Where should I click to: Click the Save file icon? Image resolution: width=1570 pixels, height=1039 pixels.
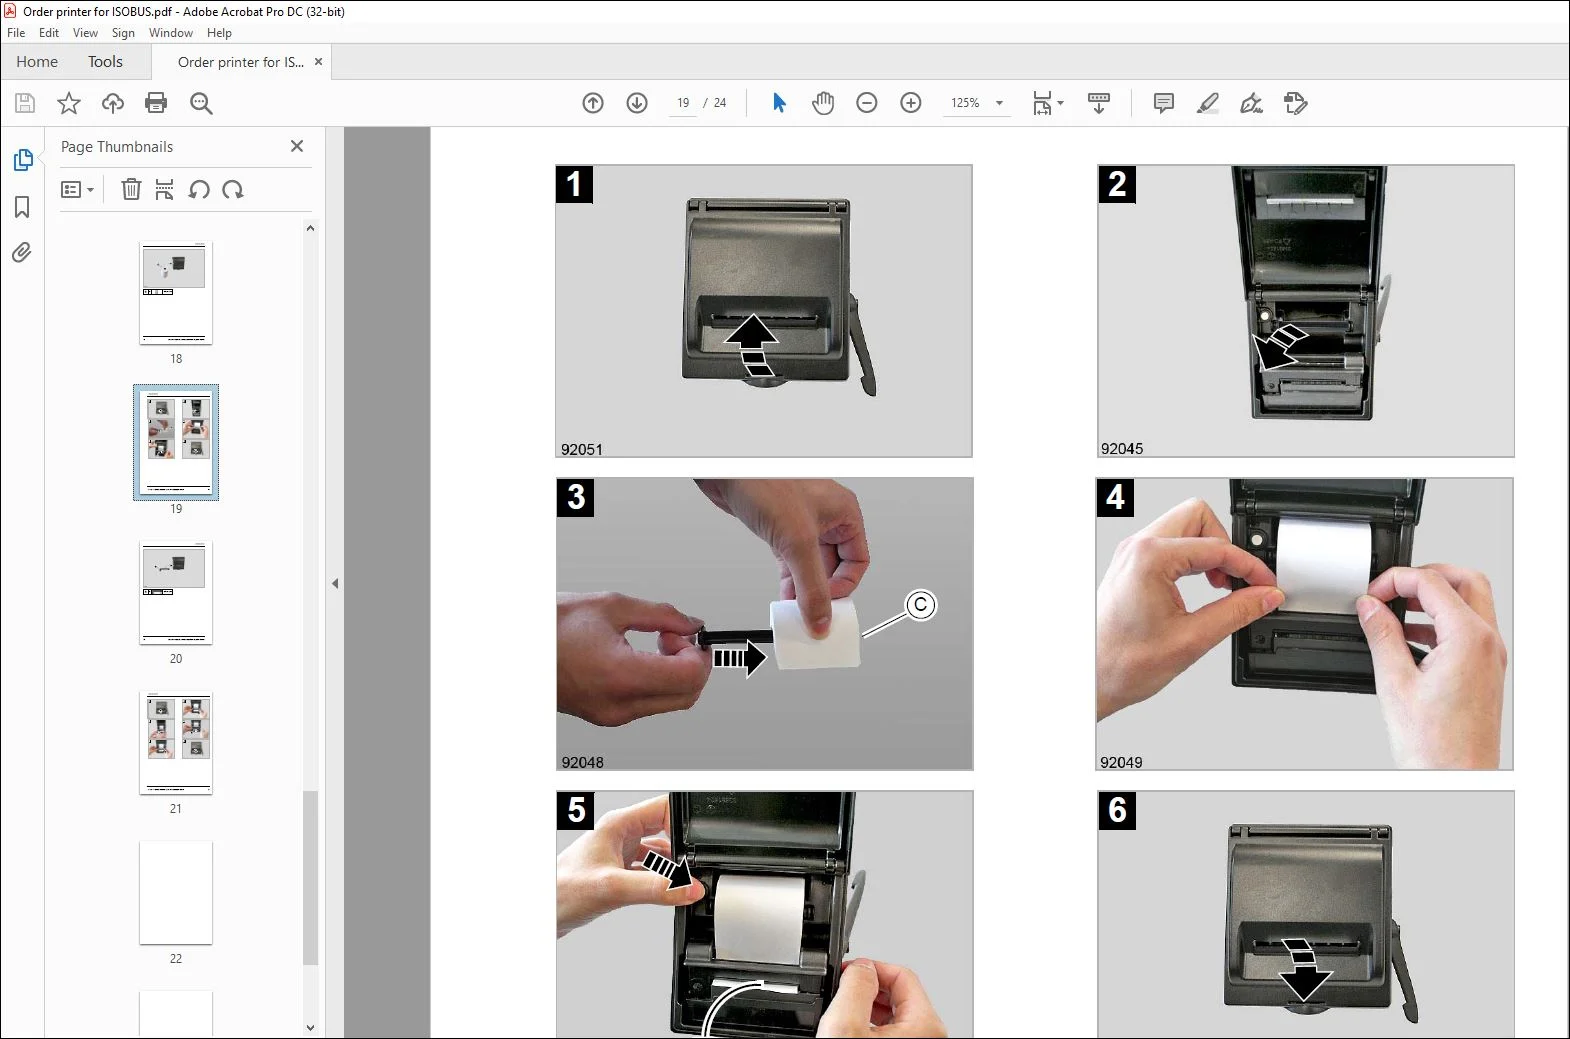tap(25, 103)
